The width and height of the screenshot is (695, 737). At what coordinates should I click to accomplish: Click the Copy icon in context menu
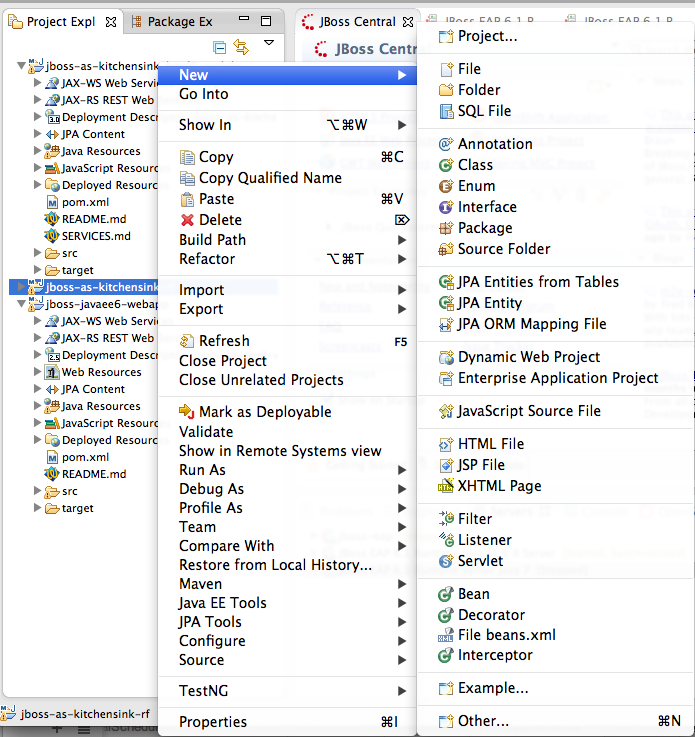[x=187, y=157]
